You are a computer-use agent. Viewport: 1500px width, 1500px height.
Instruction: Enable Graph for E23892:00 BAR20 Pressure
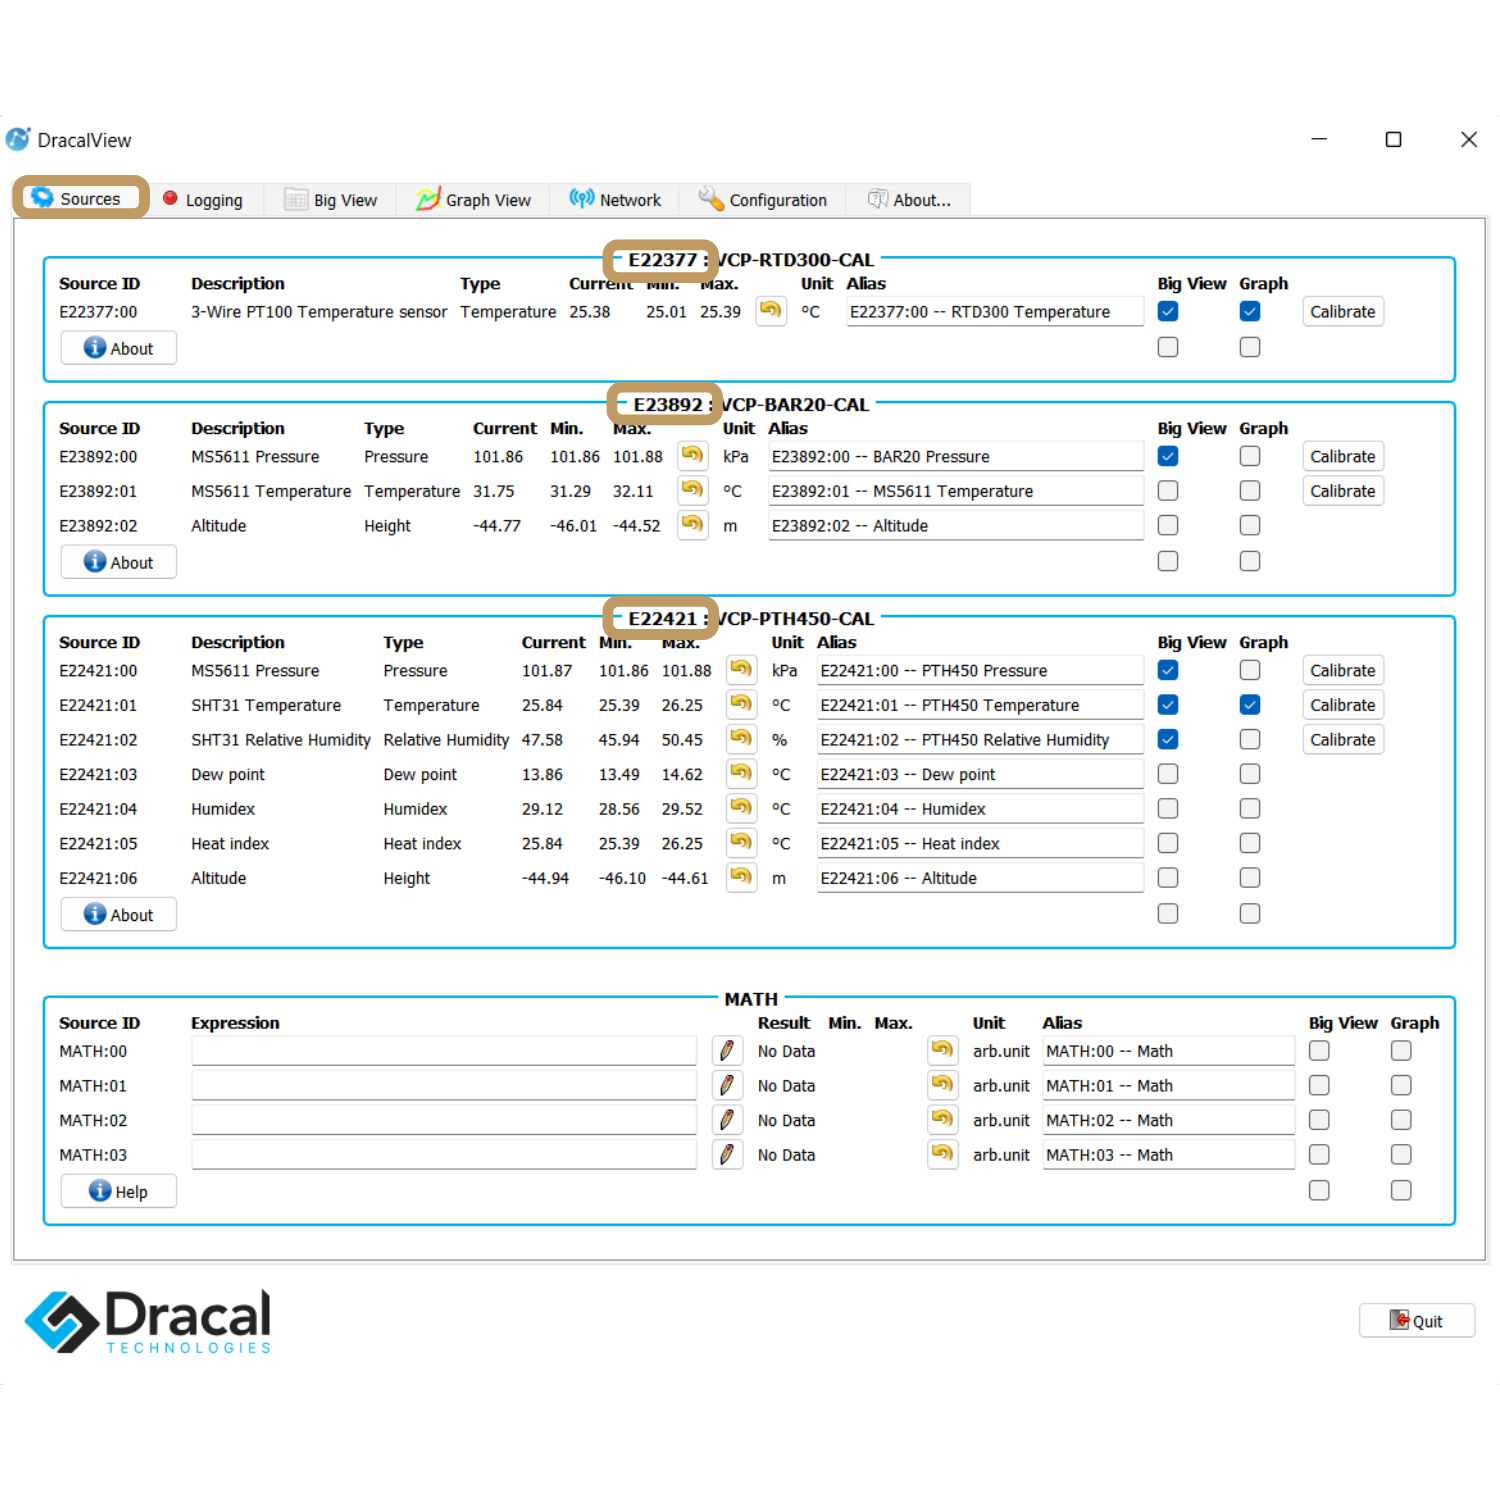(x=1250, y=456)
